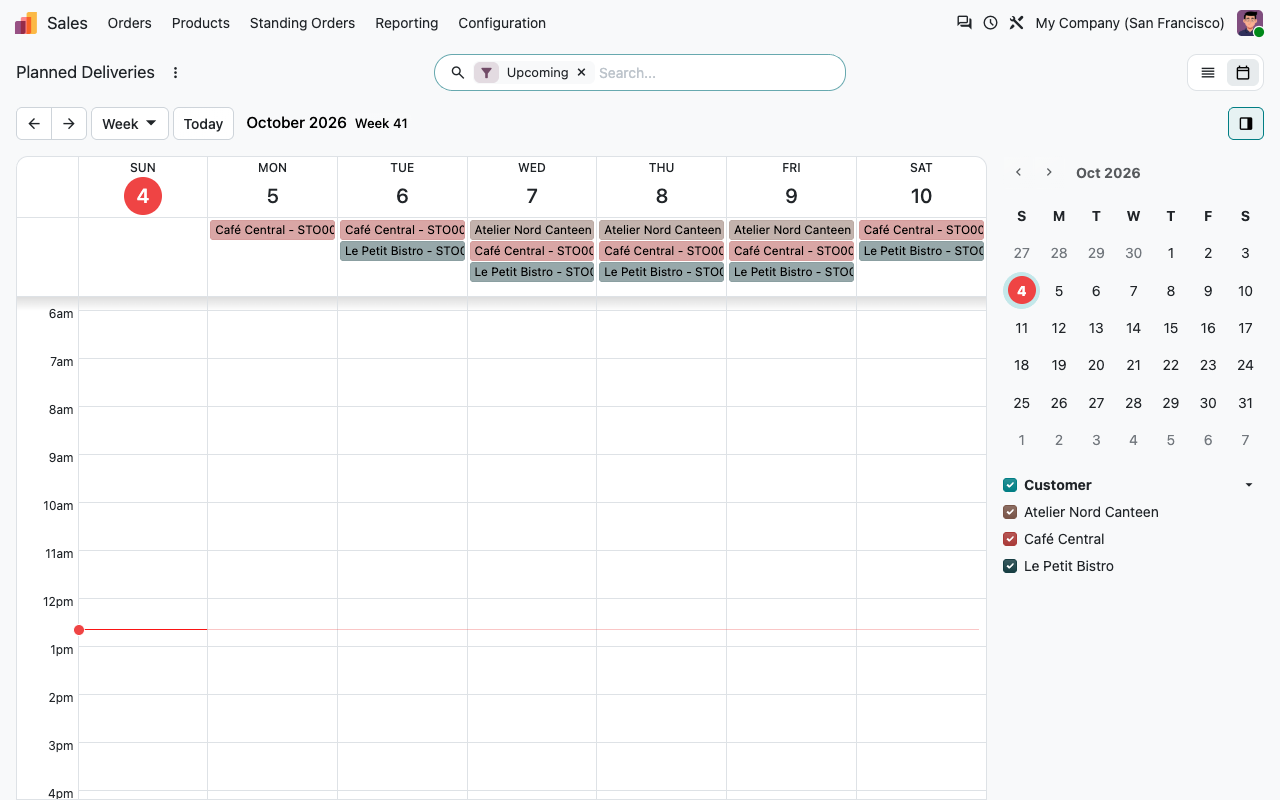Click the Today button
The image size is (1280, 800).
(203, 124)
